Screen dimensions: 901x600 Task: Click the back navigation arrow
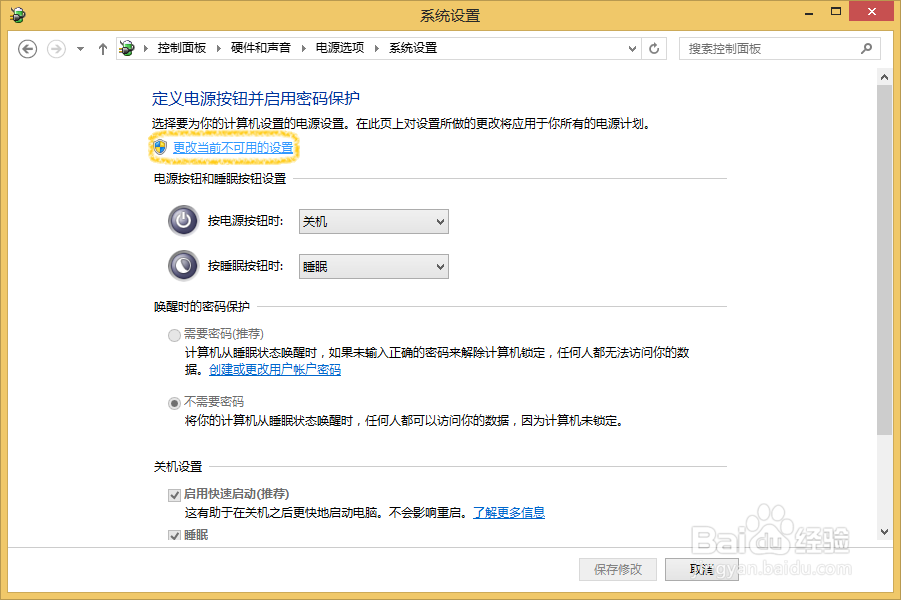coord(27,47)
